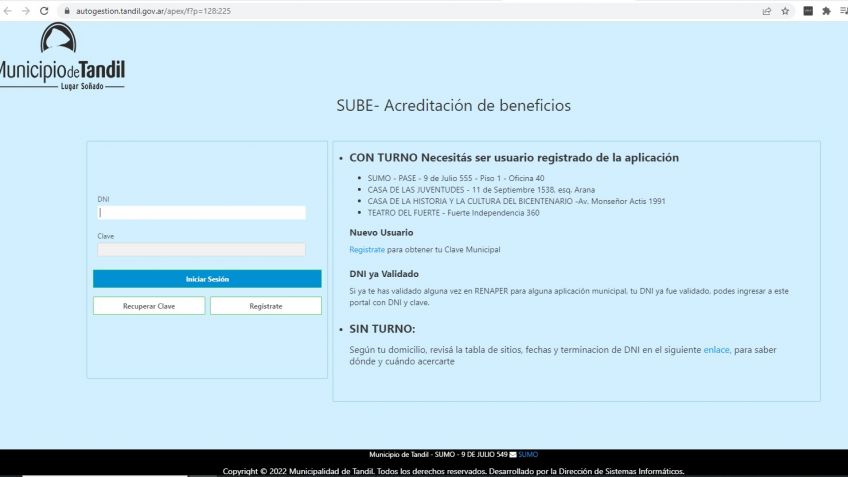Screen dimensions: 848x477
Task: Open the Recuperar Clave button
Action: (x=149, y=306)
